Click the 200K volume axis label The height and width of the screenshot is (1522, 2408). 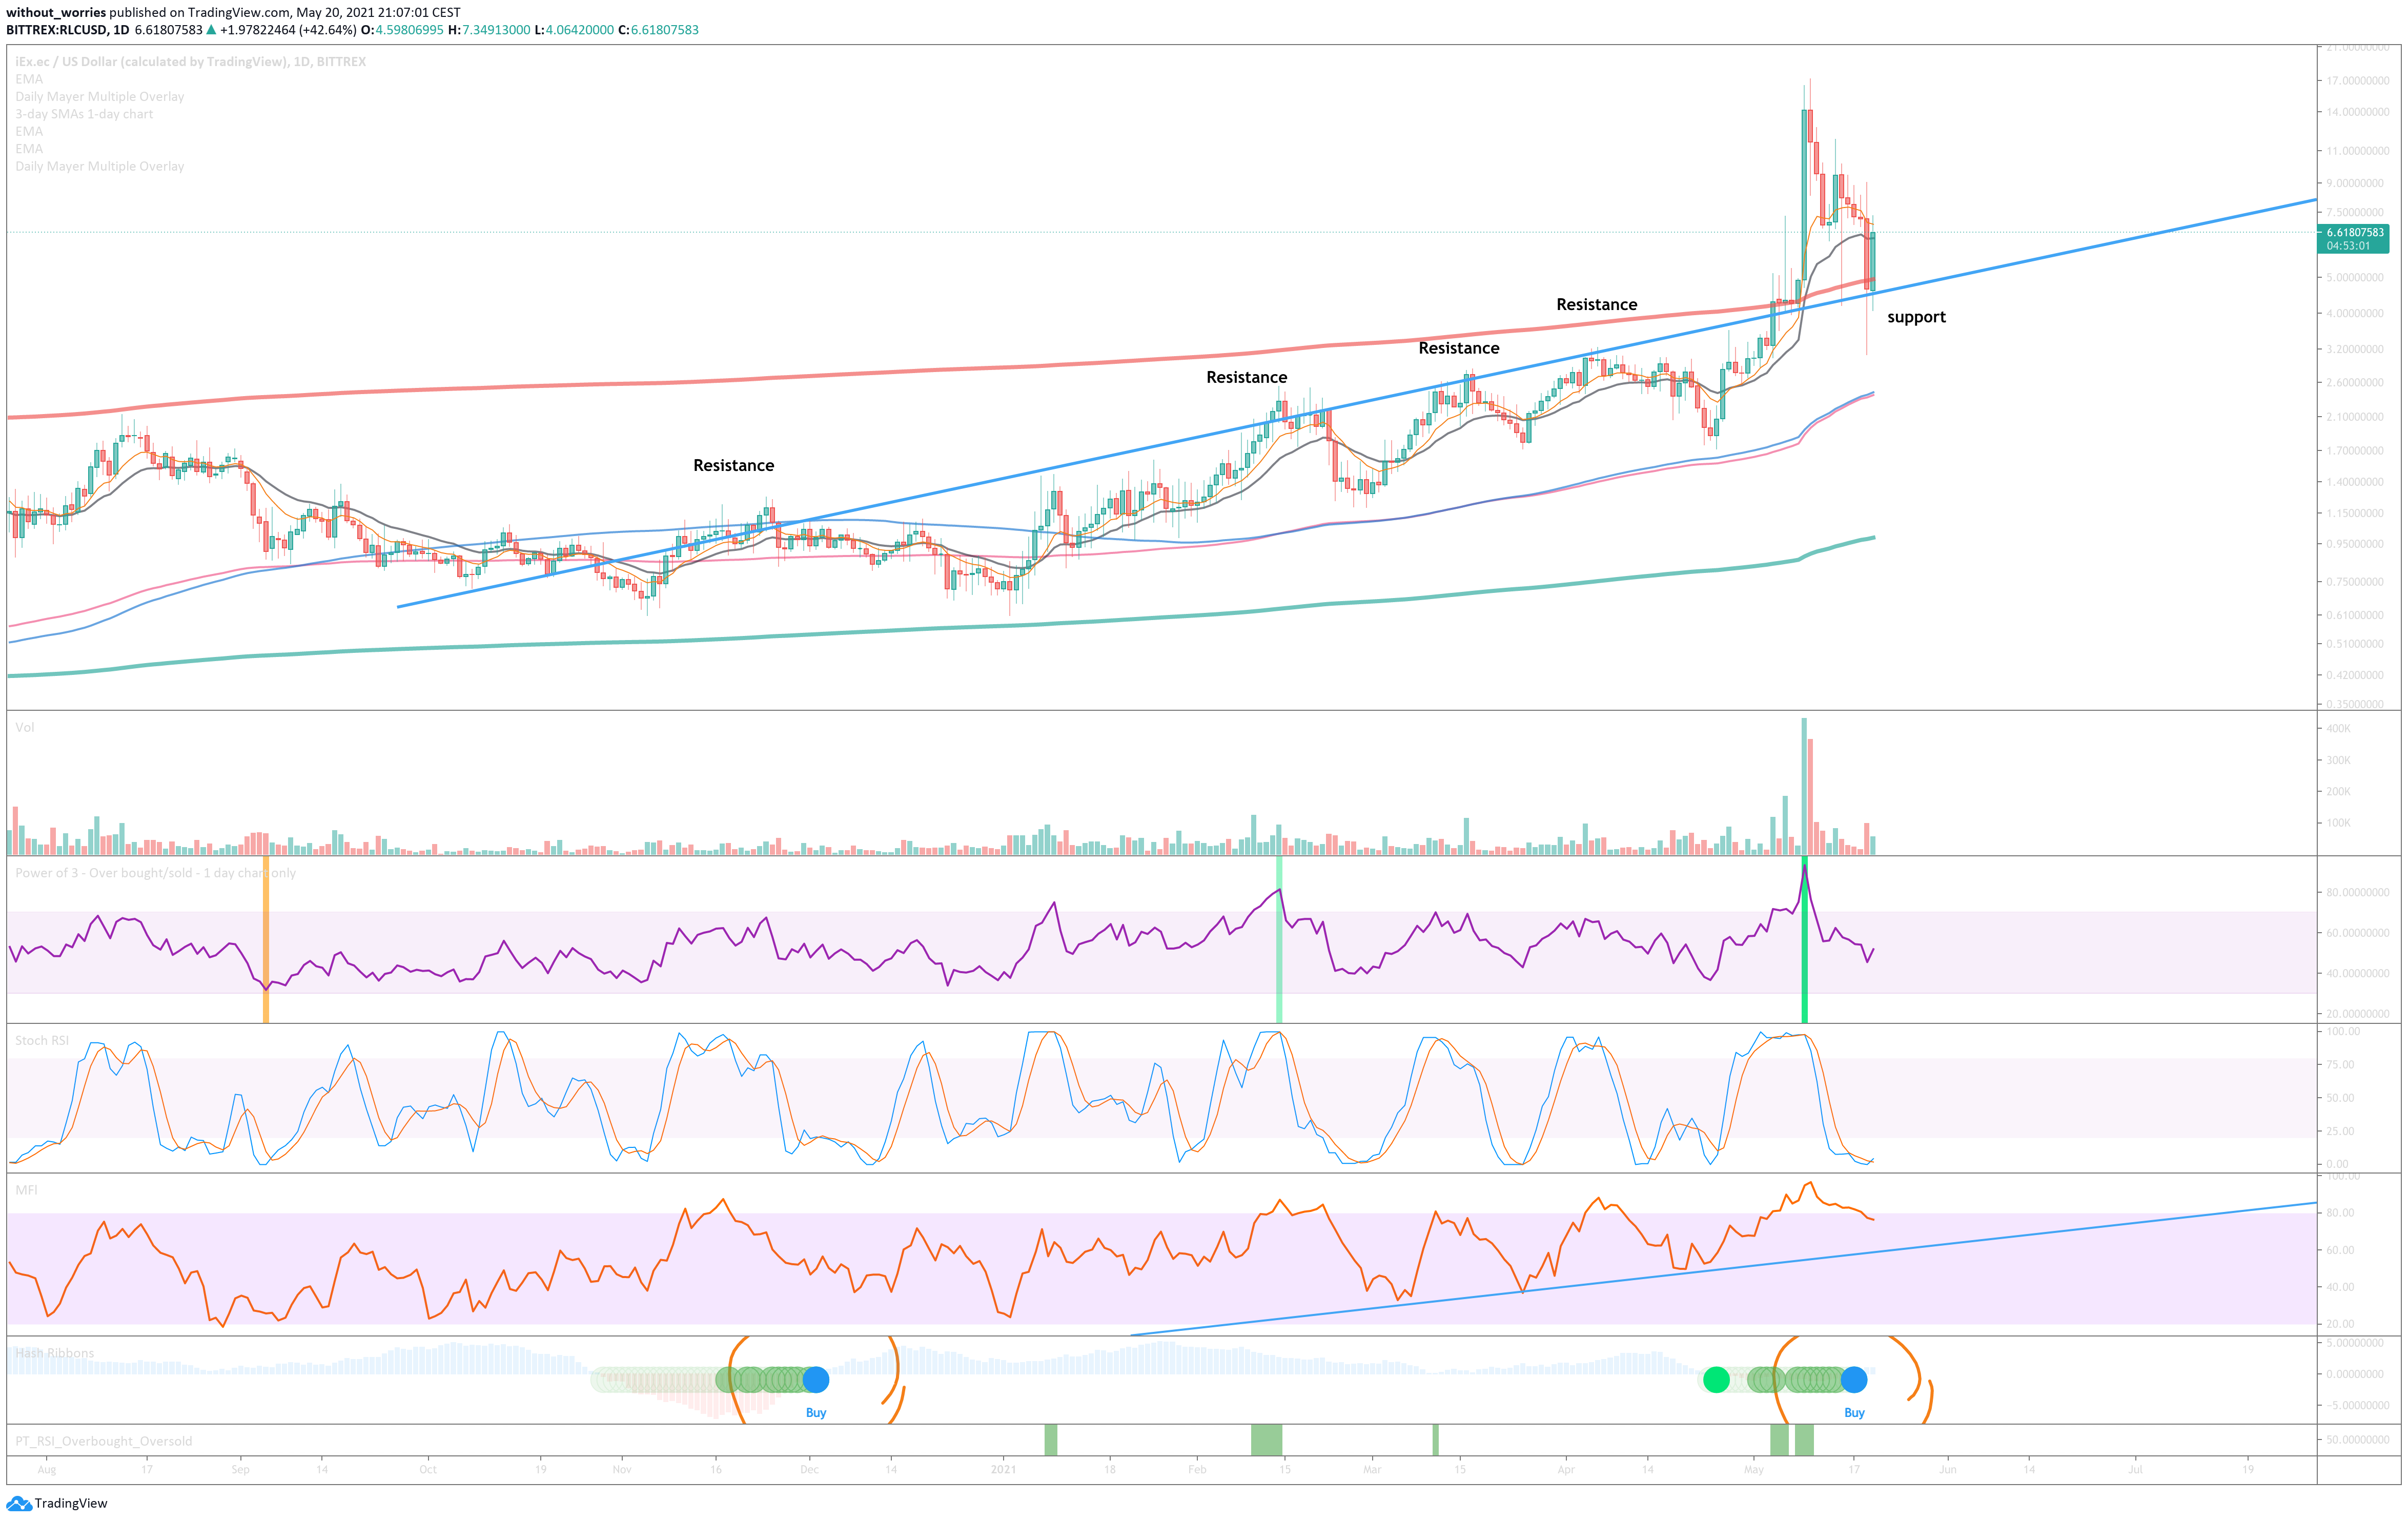(x=2338, y=791)
